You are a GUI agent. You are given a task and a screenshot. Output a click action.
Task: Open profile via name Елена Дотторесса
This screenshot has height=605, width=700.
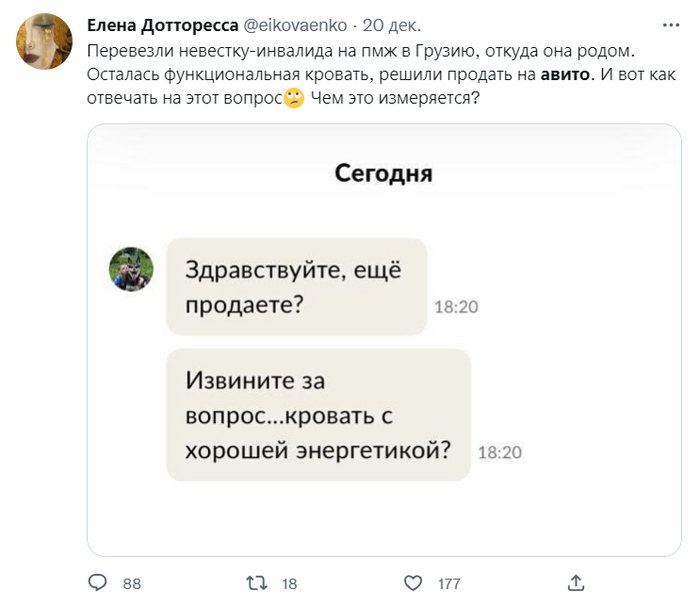[163, 24]
